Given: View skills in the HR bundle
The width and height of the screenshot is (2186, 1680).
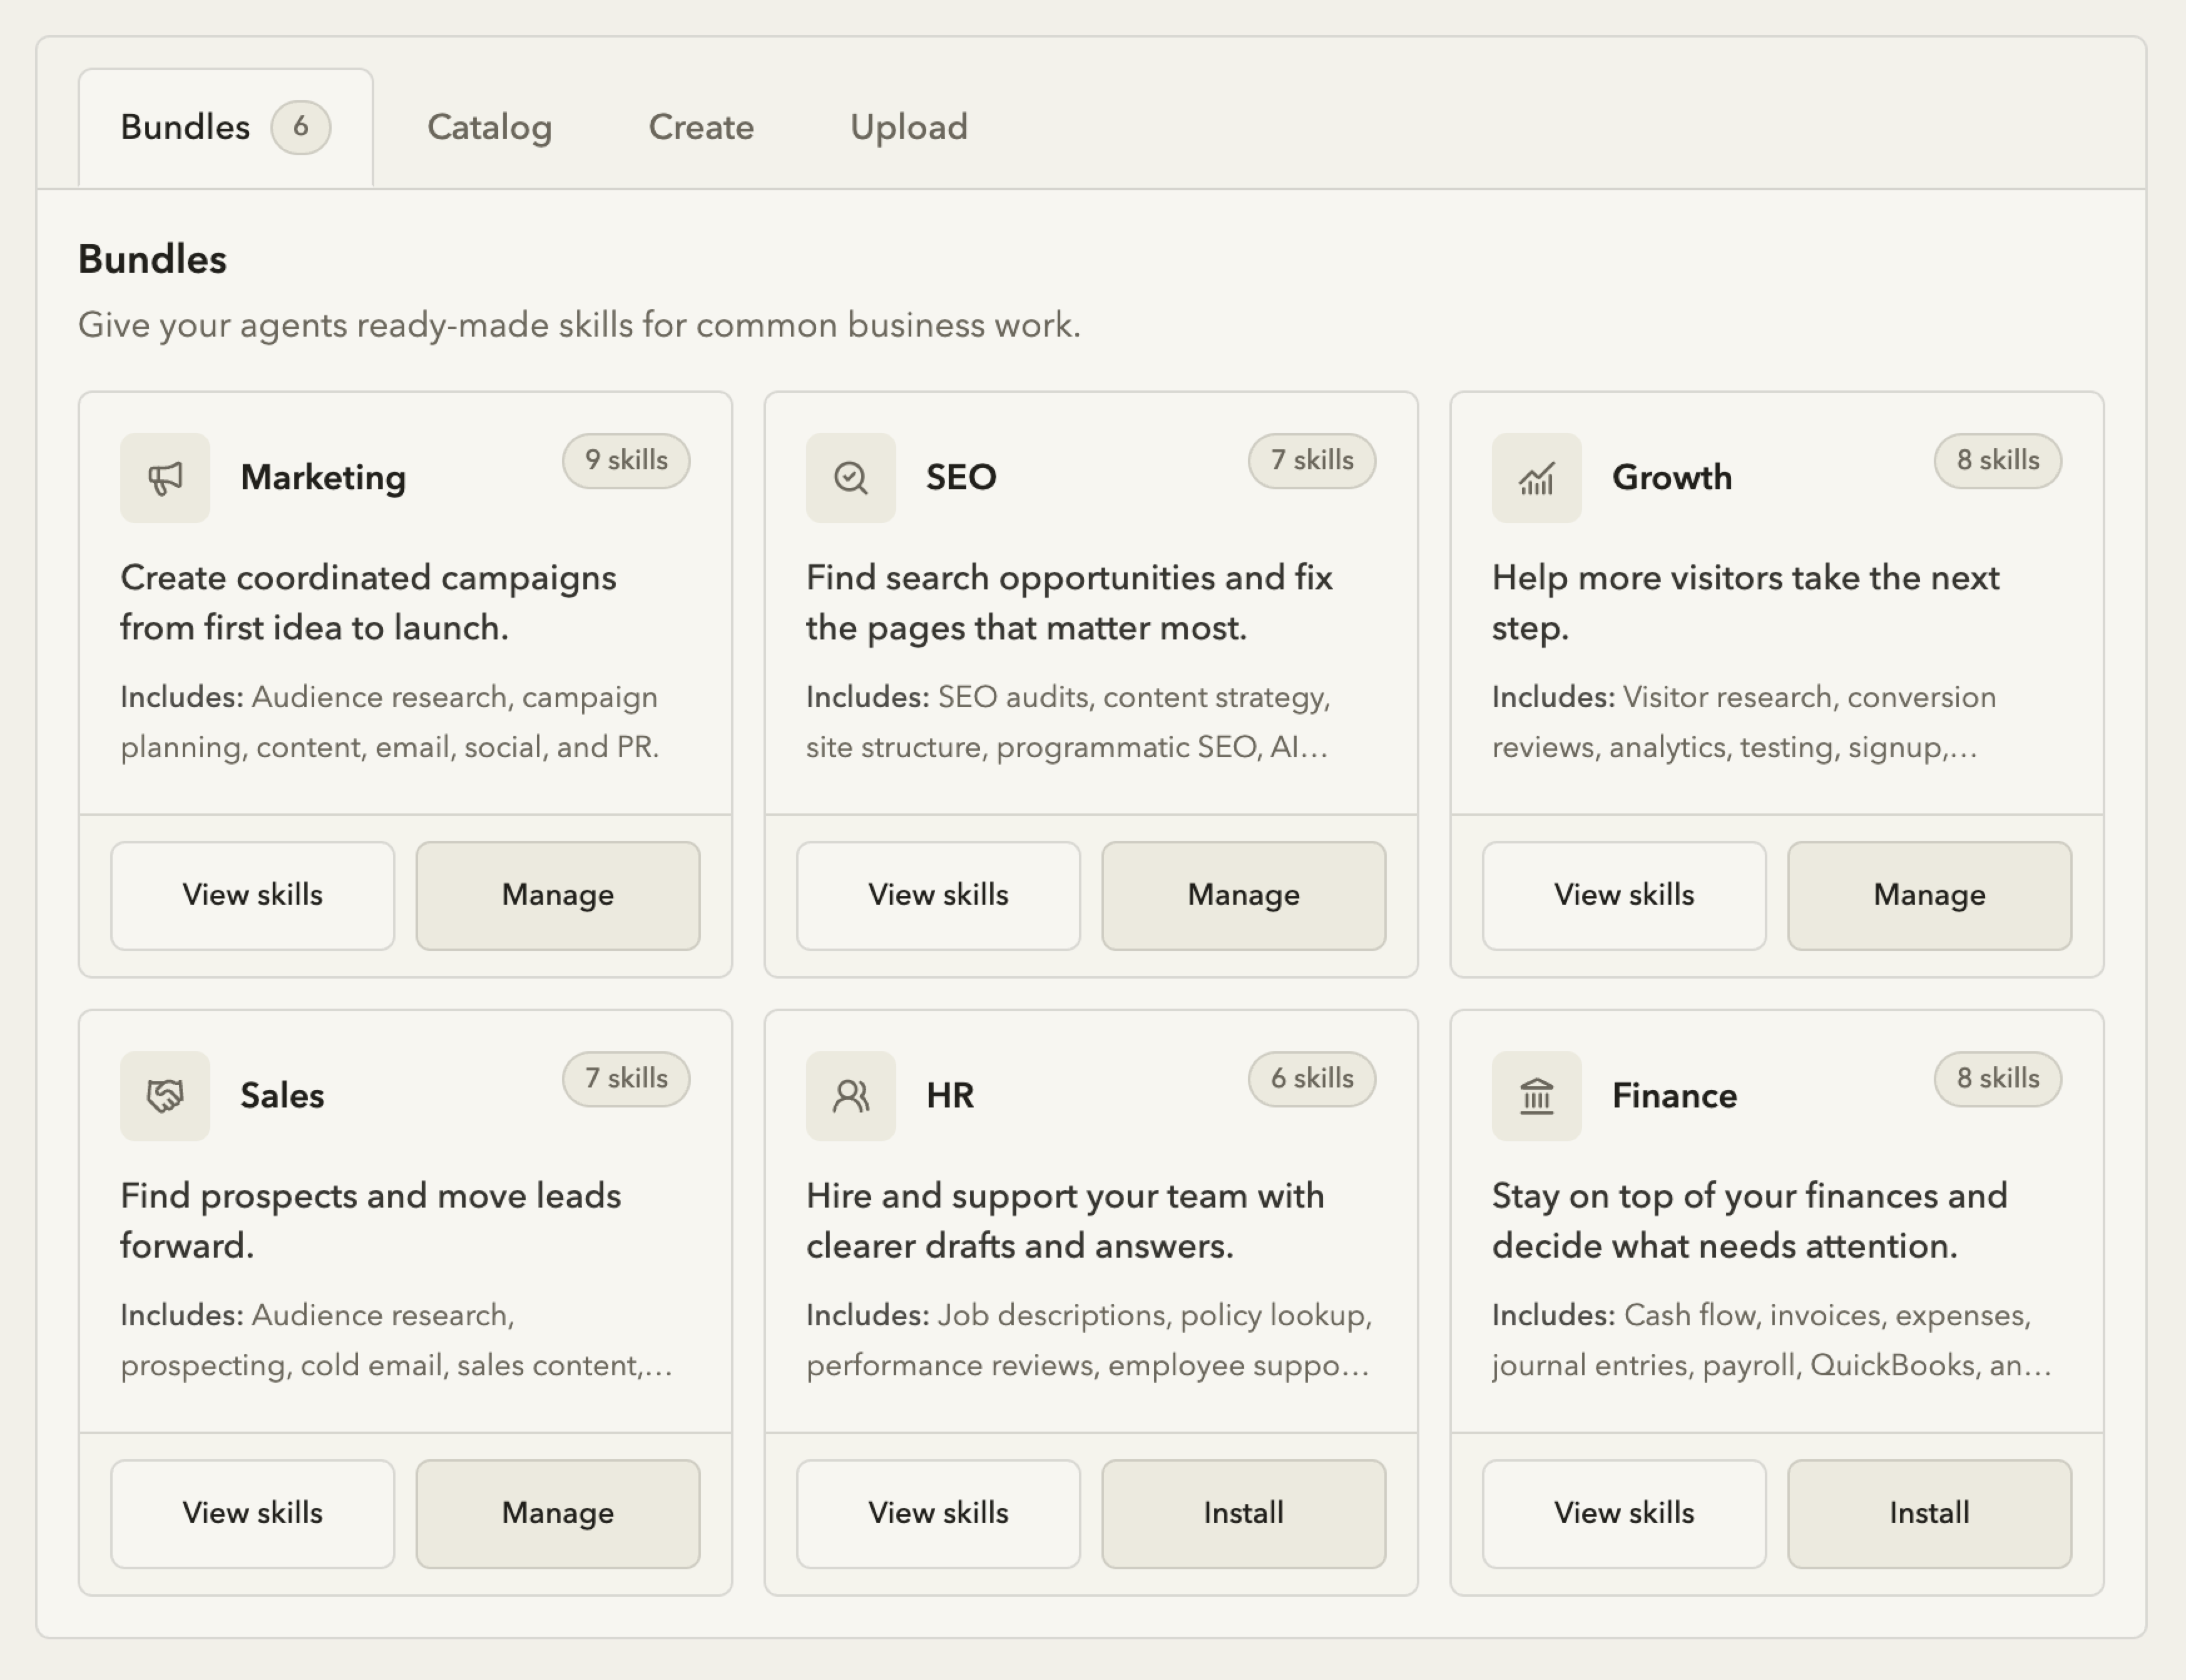Looking at the screenshot, I should pyautogui.click(x=938, y=1513).
